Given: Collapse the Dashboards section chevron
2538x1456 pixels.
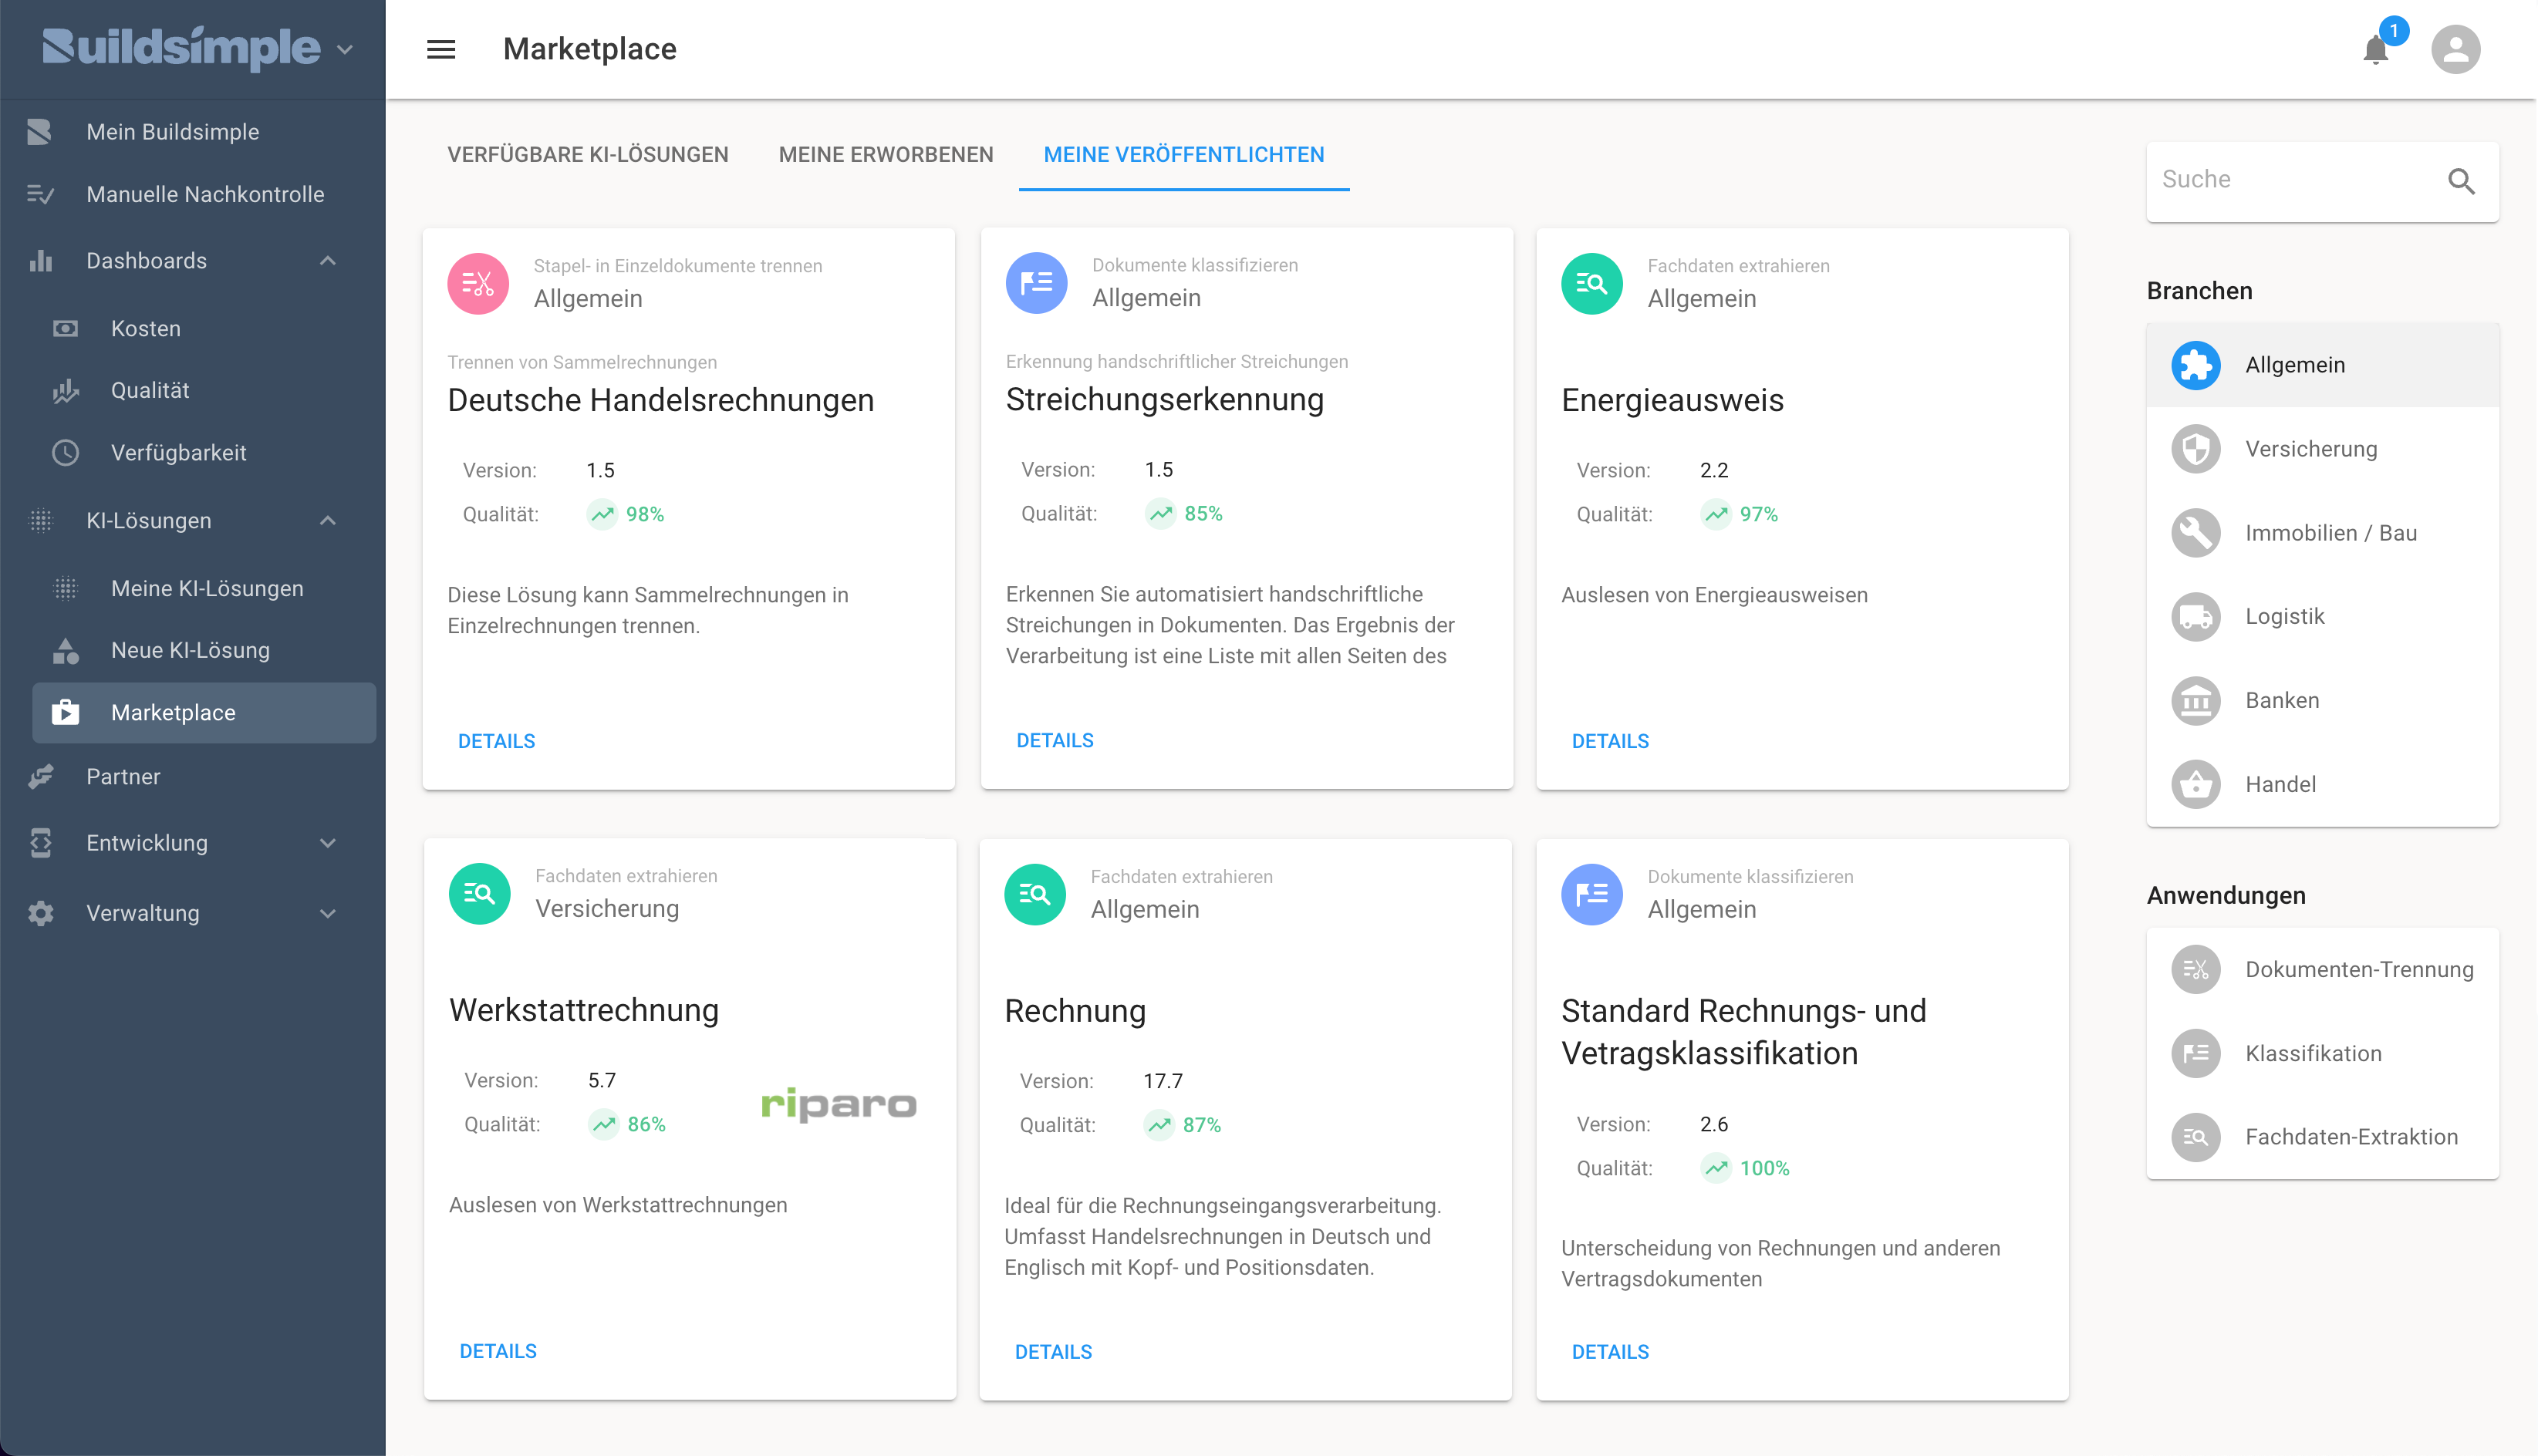Looking at the screenshot, I should [x=328, y=261].
